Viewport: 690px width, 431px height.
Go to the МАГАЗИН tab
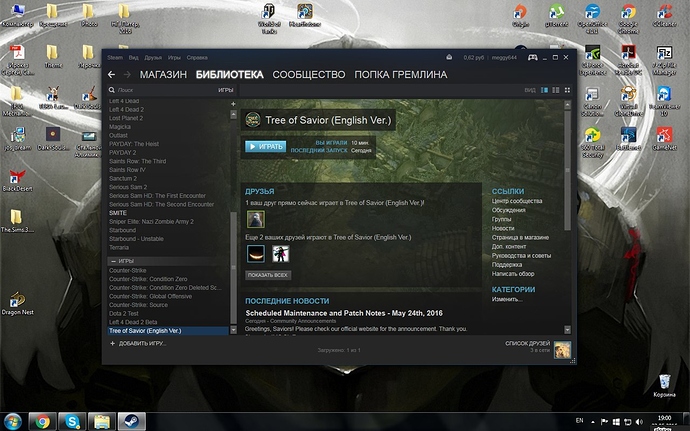tap(163, 74)
